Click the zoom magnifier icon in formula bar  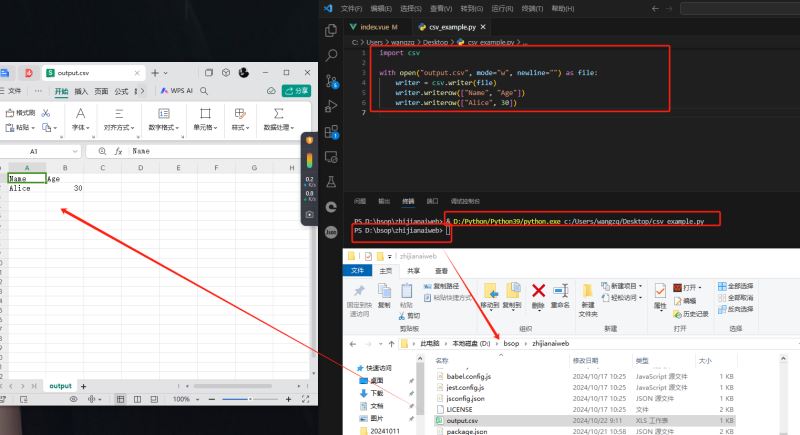103,151
